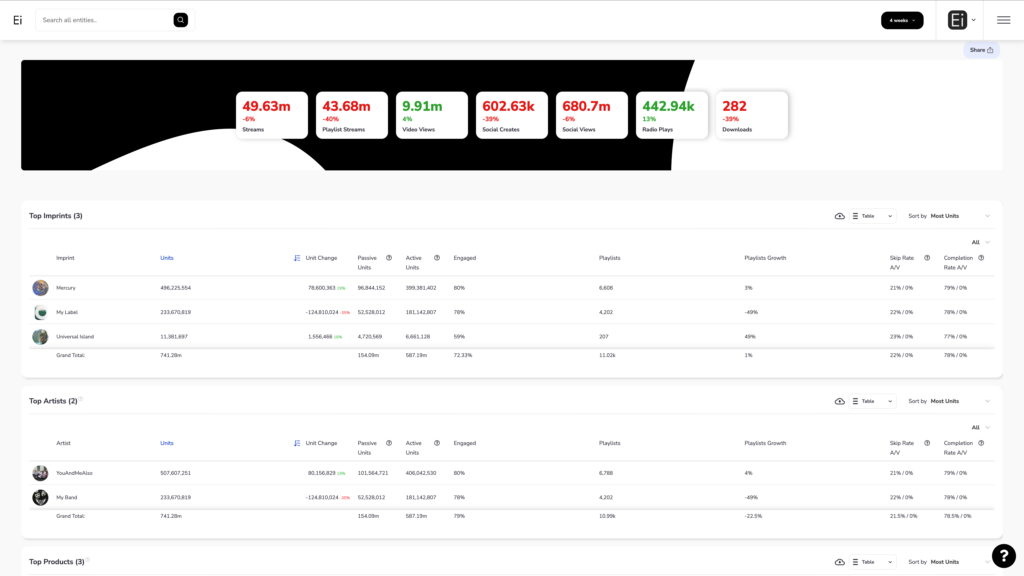Click the search magnifier button
Viewport: 1024px width, 576px height.
coord(180,20)
